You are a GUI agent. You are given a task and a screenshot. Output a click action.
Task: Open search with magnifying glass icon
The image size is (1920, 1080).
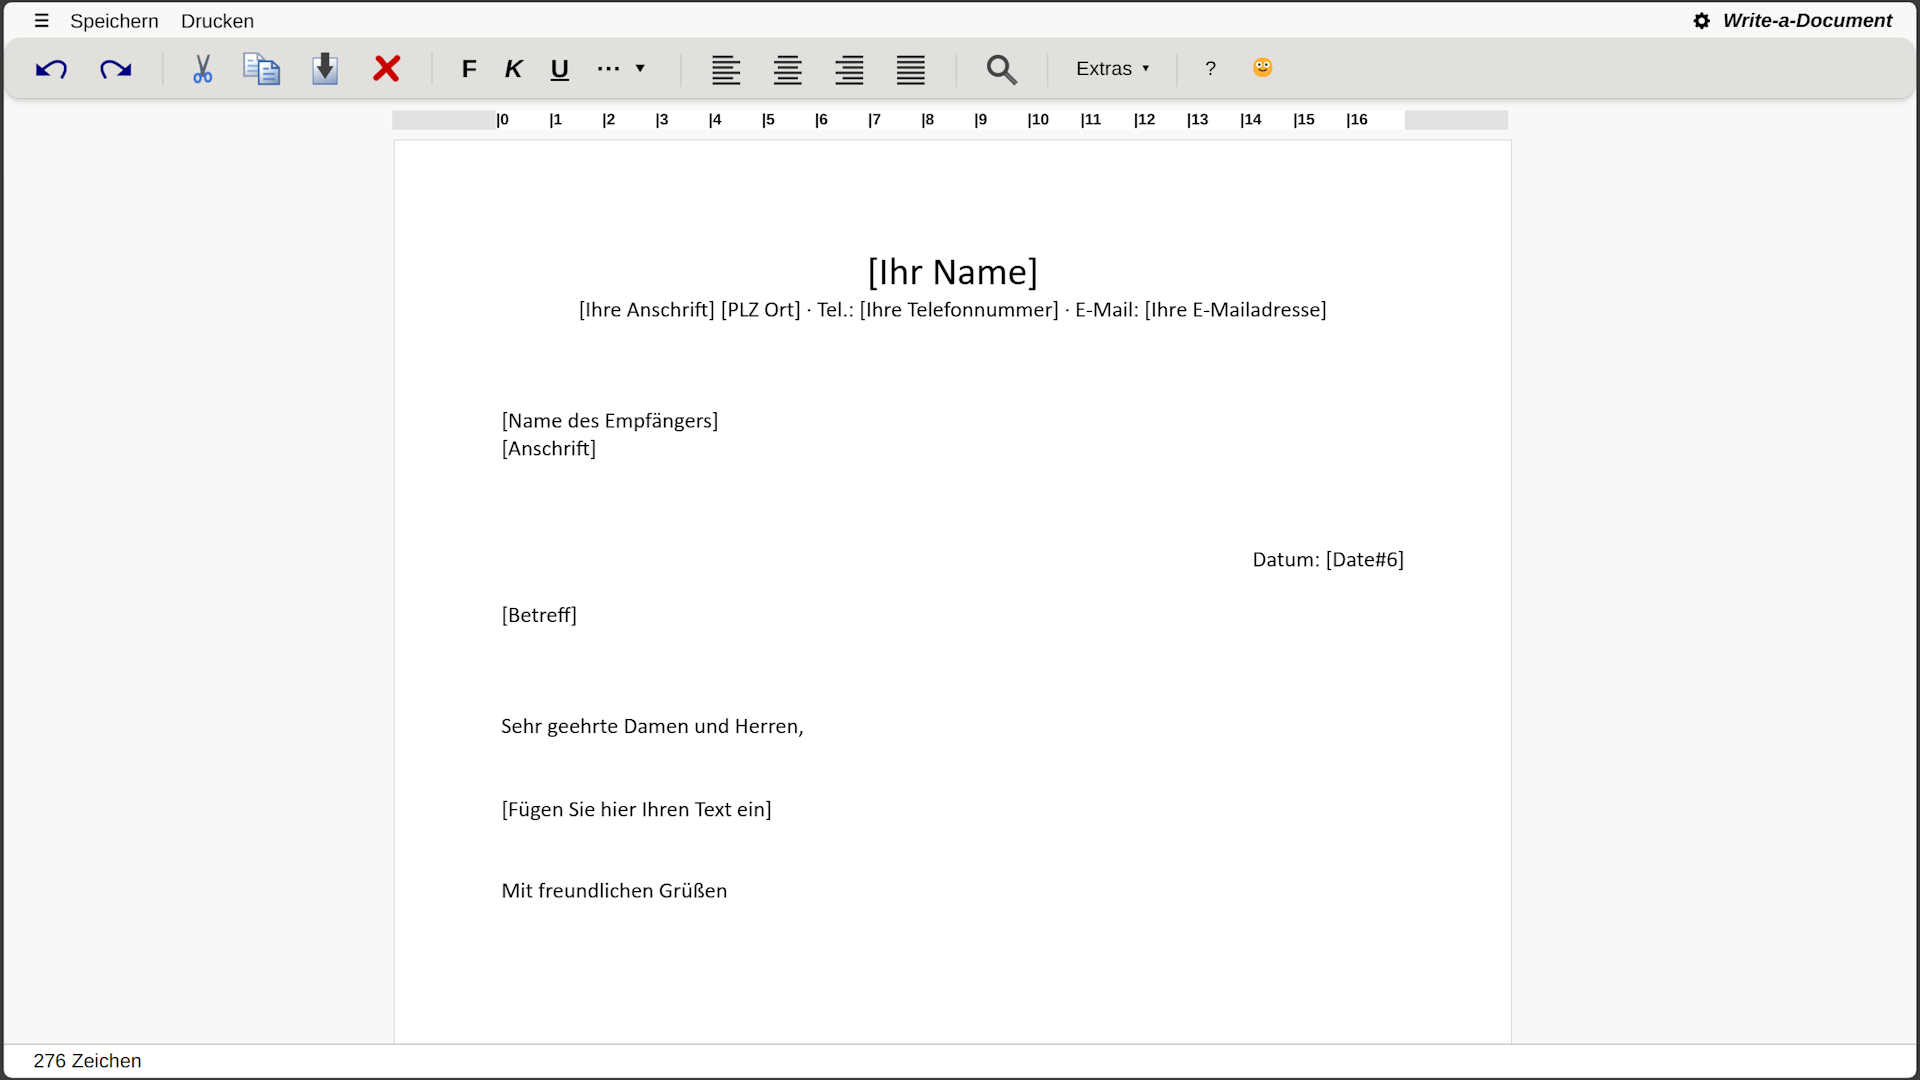pyautogui.click(x=1001, y=69)
